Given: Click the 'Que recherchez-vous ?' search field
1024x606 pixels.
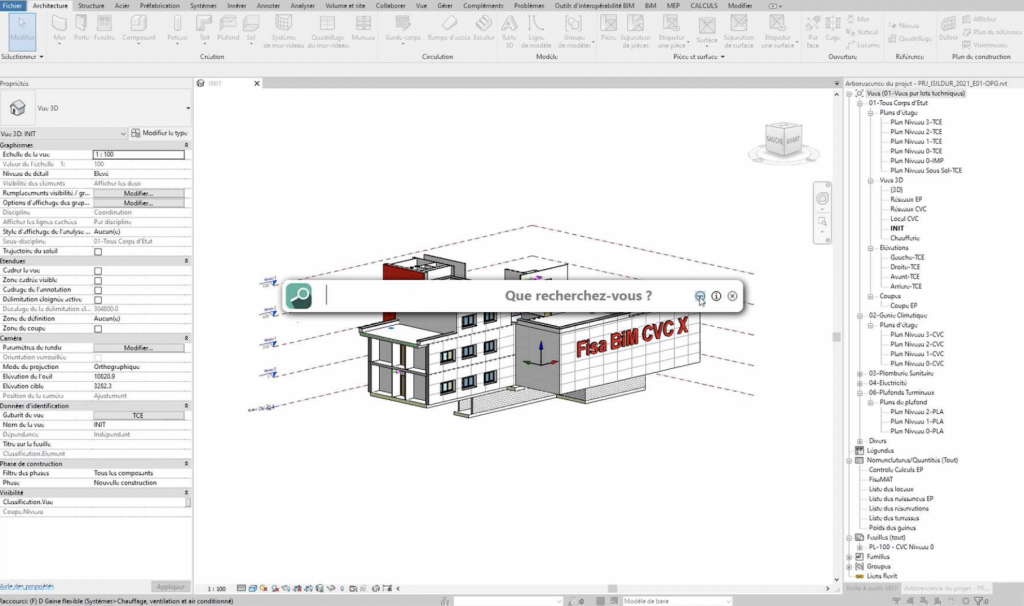Looking at the screenshot, I should 500,296.
